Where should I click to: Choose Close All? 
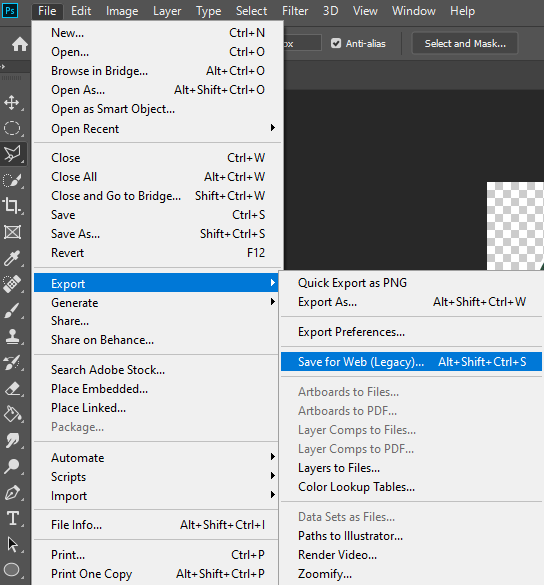(x=157, y=177)
